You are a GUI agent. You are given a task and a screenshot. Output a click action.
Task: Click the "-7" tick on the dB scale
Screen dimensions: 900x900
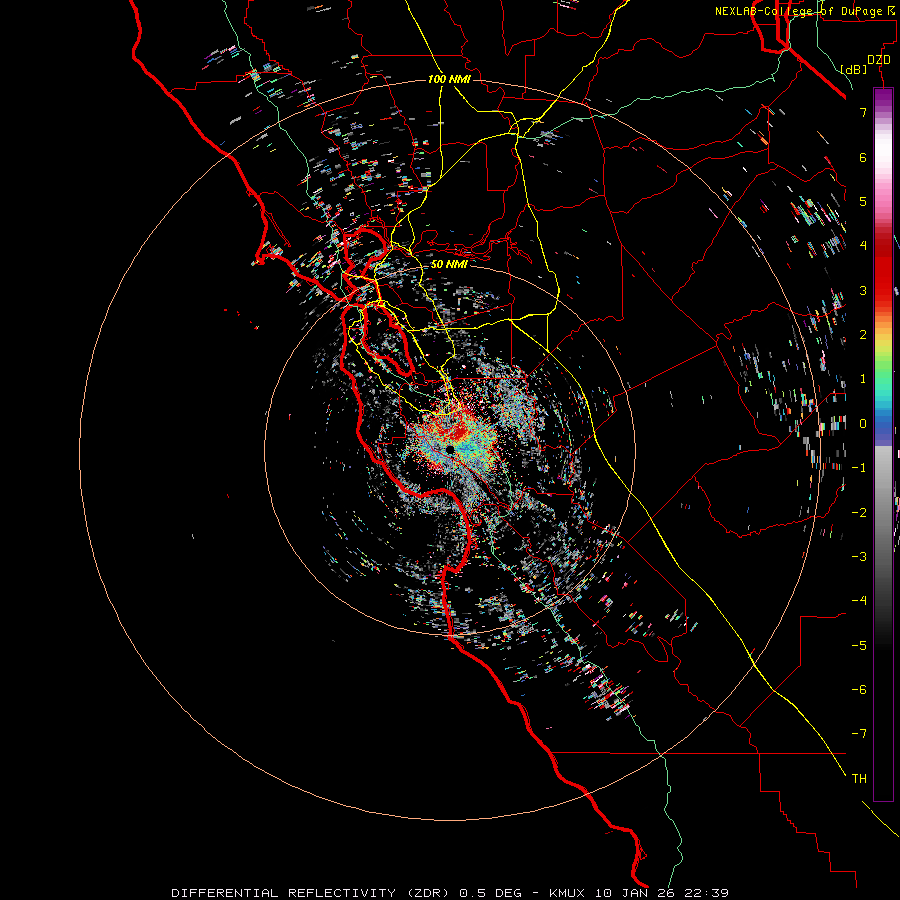(x=859, y=734)
